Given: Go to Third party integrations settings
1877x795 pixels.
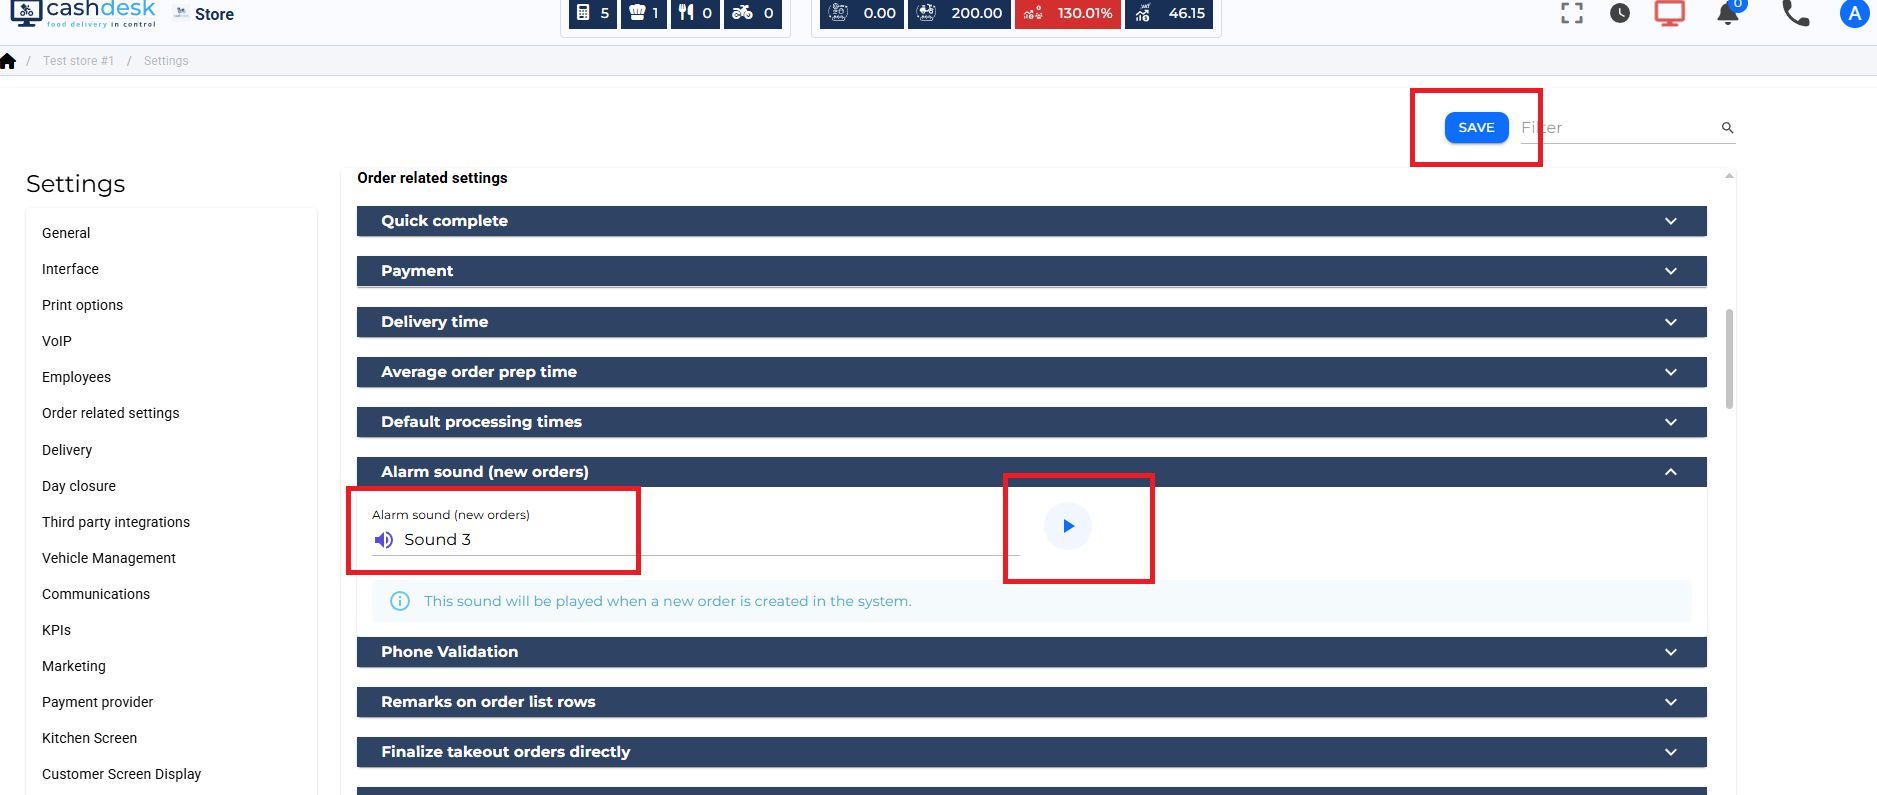Looking at the screenshot, I should tap(116, 522).
